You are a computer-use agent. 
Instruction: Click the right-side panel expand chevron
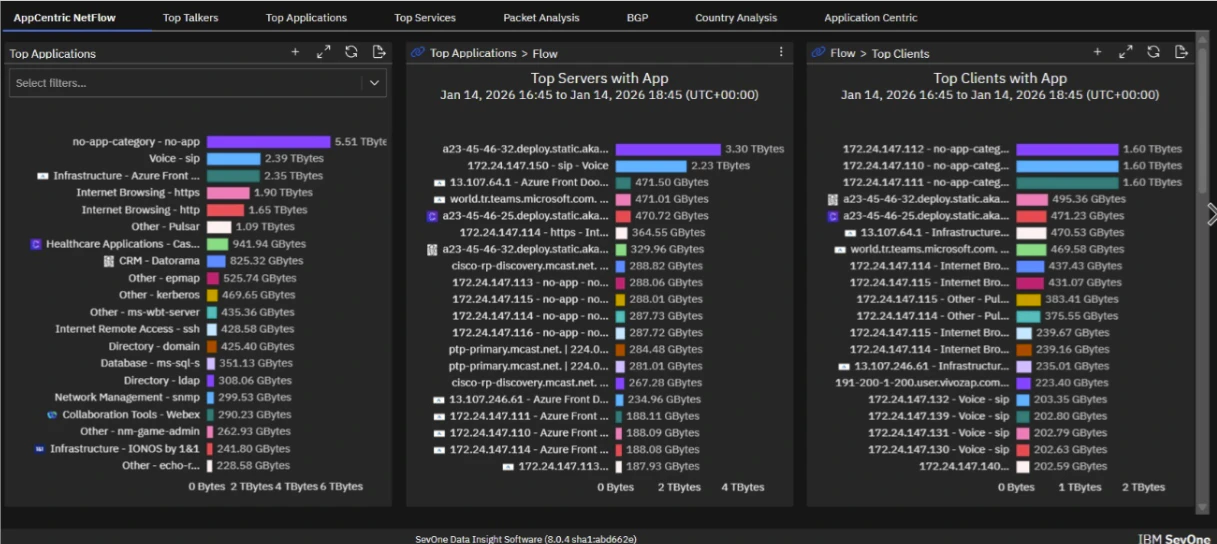[x=1211, y=214]
